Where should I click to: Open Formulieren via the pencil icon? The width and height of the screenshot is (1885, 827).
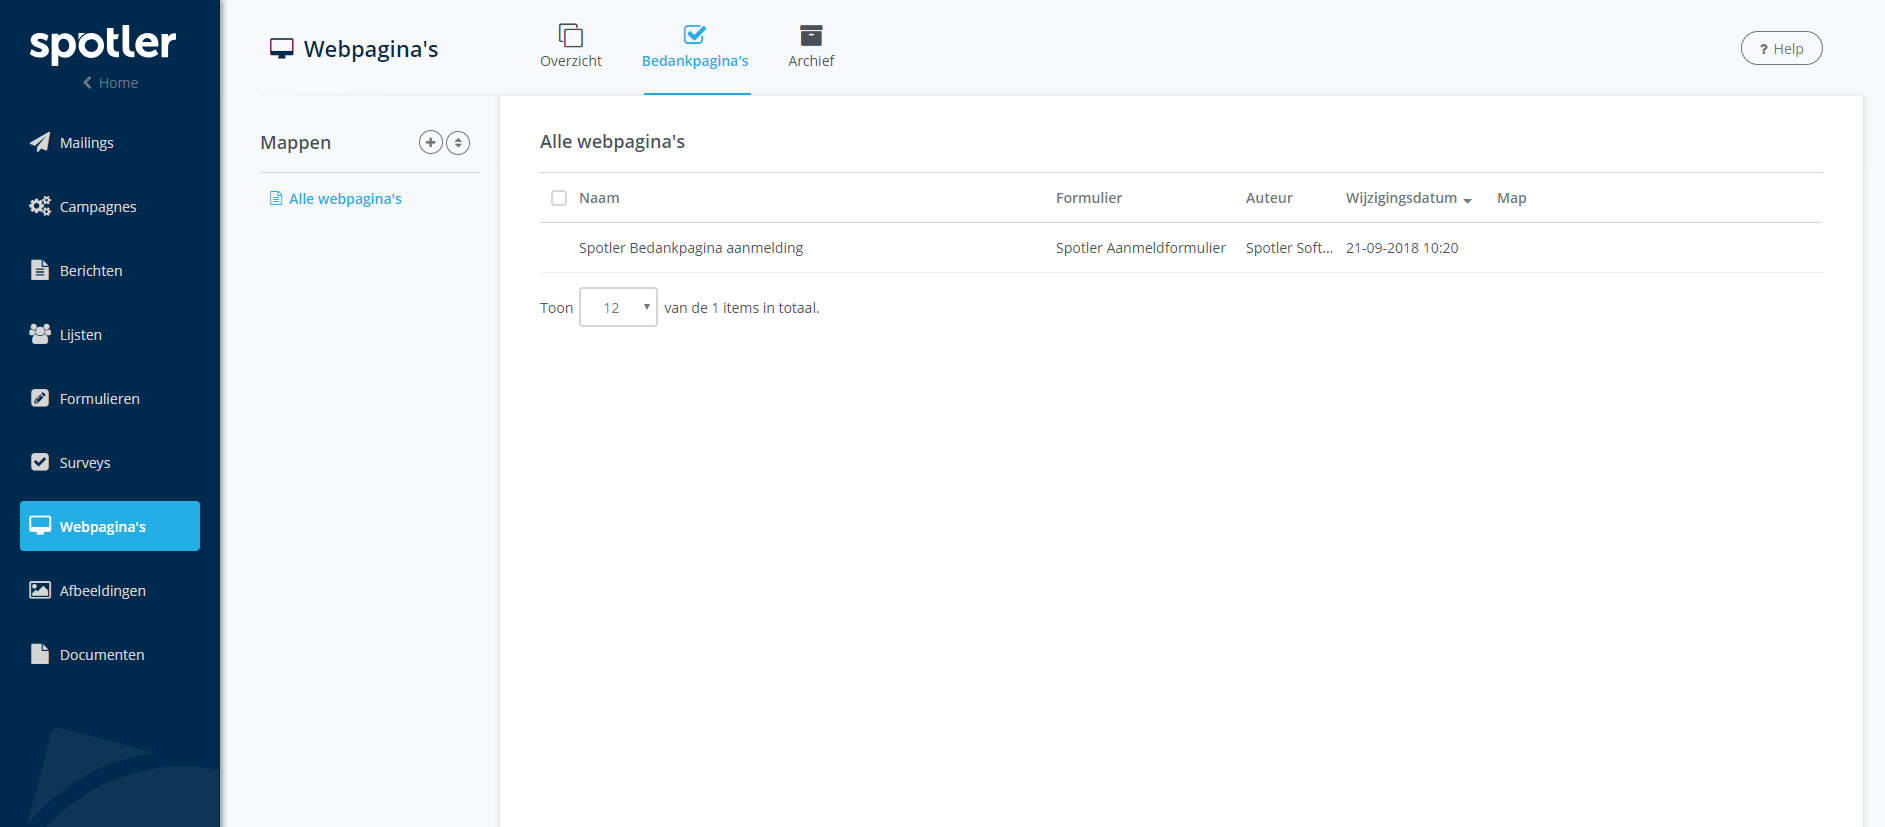(40, 398)
